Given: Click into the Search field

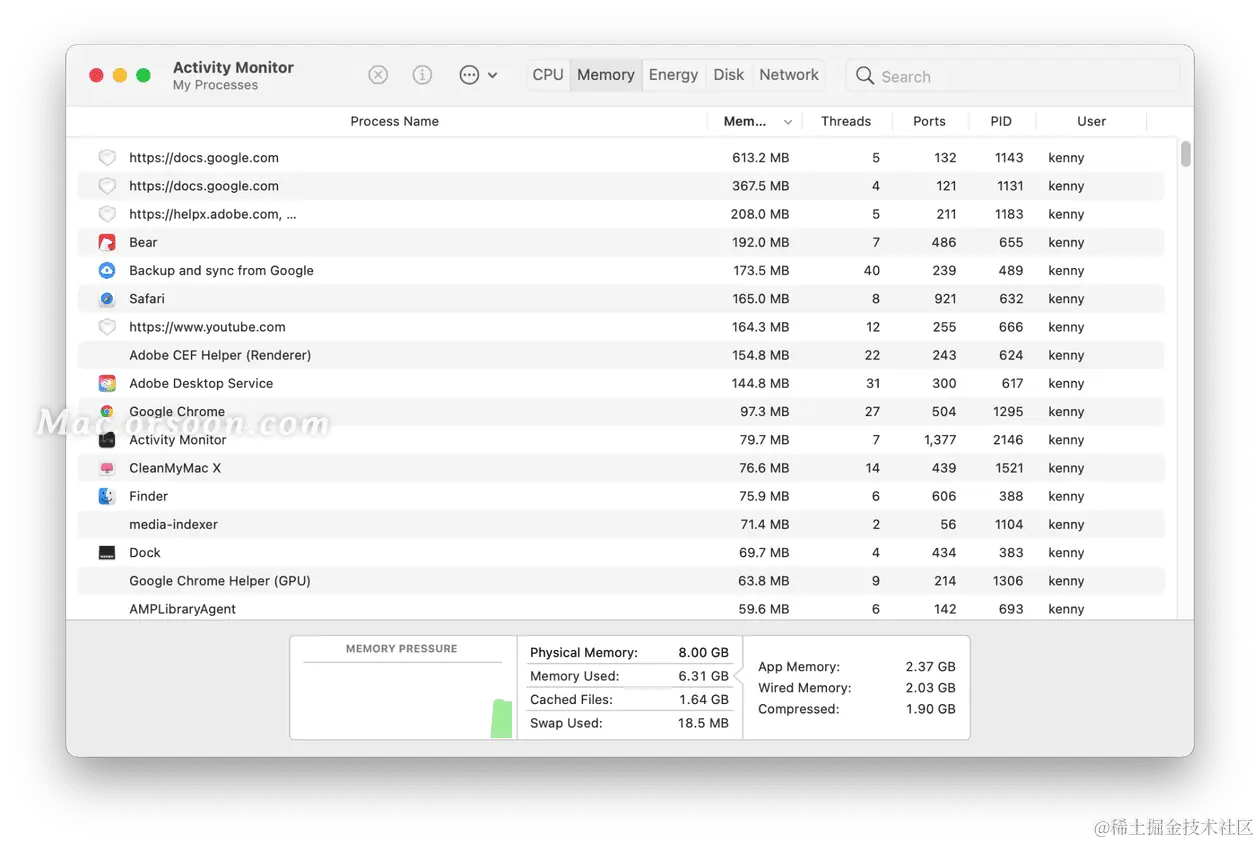Looking at the screenshot, I should coord(1013,76).
